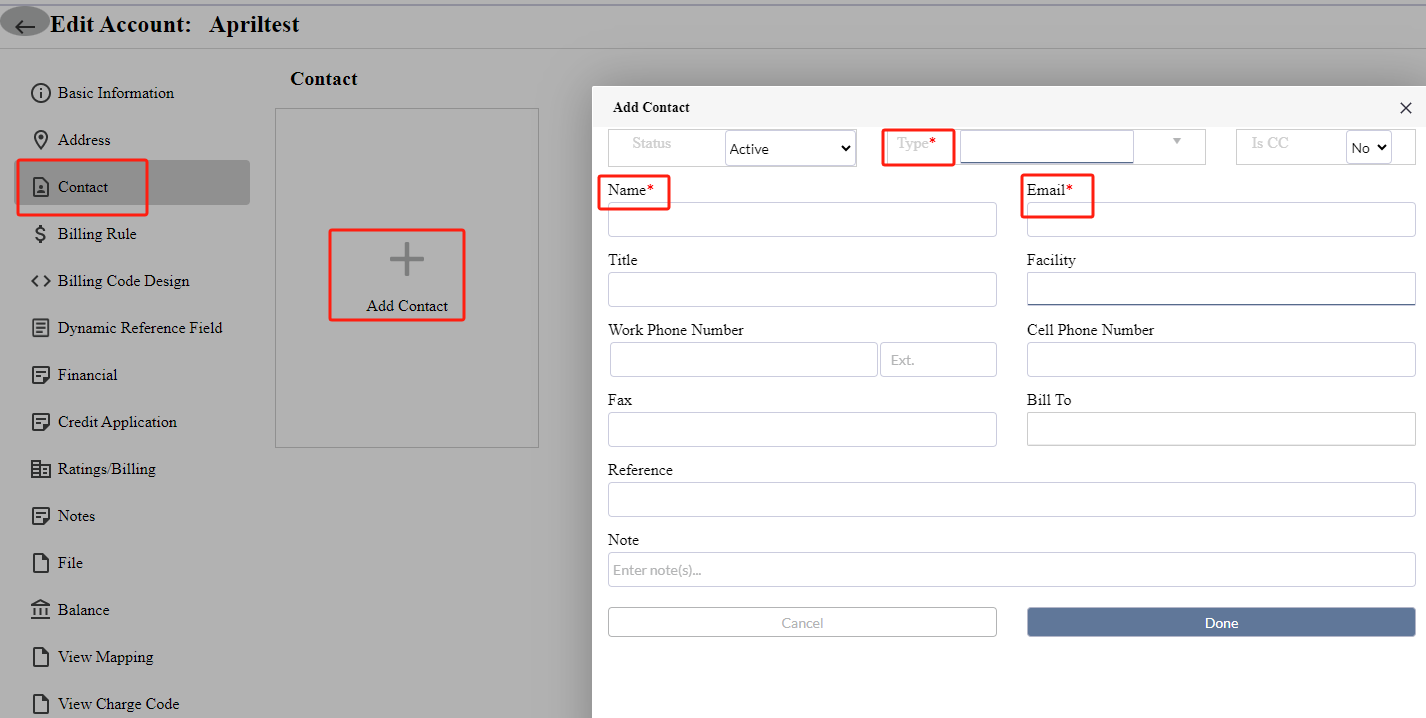Click the Billing Rule dollar icon

click(x=40, y=234)
